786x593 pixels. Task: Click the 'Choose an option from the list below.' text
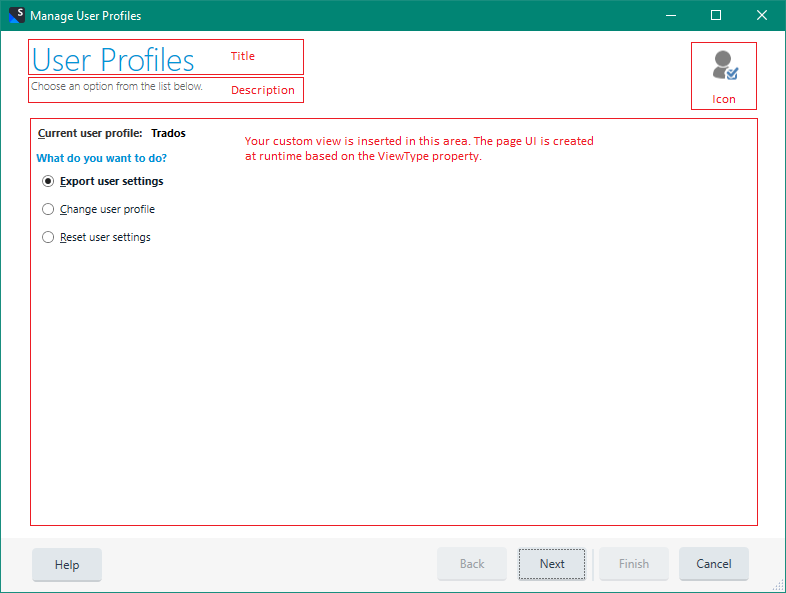pos(117,86)
